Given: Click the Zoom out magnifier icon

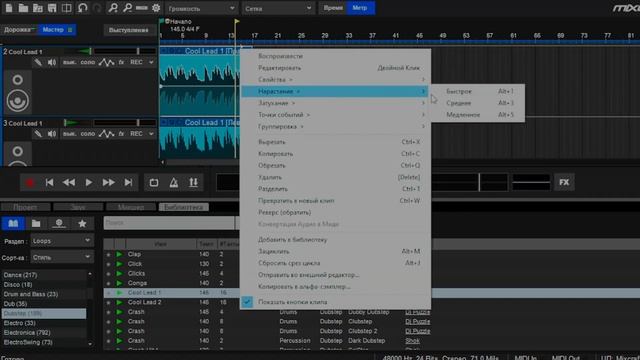Looking at the screenshot, I should [x=127, y=8].
